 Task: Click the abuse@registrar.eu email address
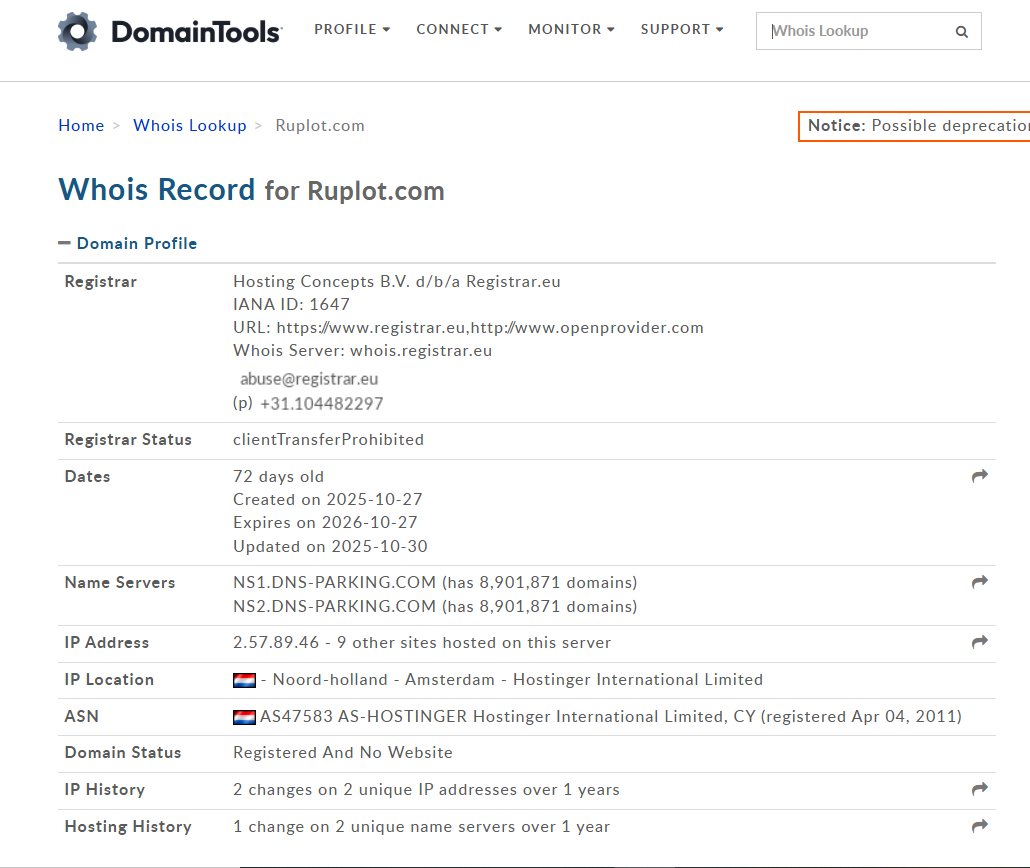click(x=309, y=379)
